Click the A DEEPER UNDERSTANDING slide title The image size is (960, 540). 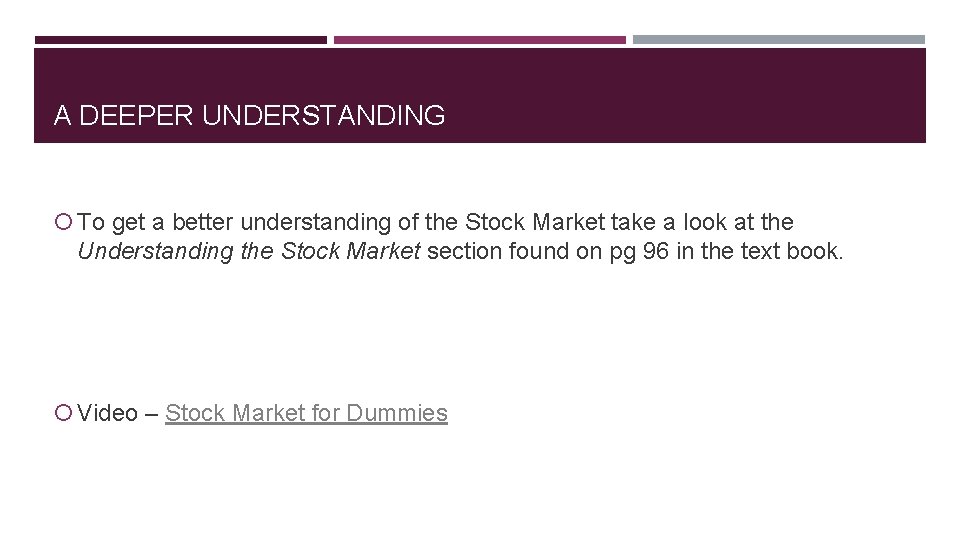point(249,115)
